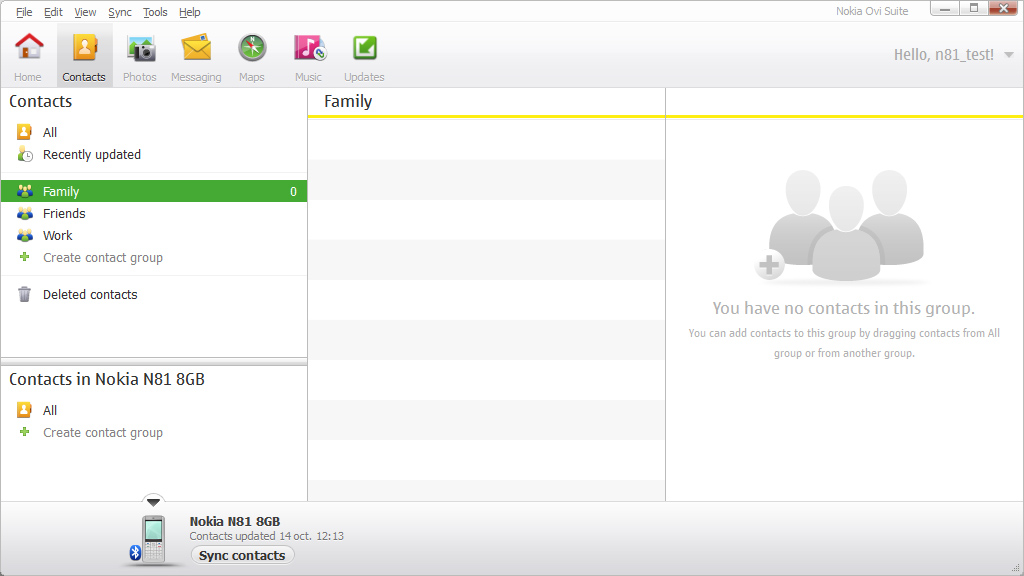Open the user account dropdown arrow
Viewport: 1024px width, 576px height.
coord(1009,55)
